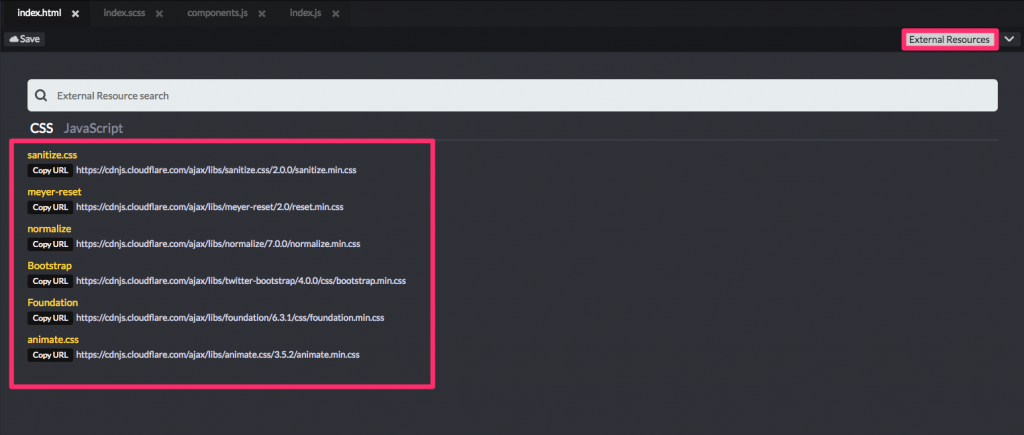This screenshot has width=1024, height=435.
Task: Copy URL for meyer-reset
Action: [x=50, y=207]
